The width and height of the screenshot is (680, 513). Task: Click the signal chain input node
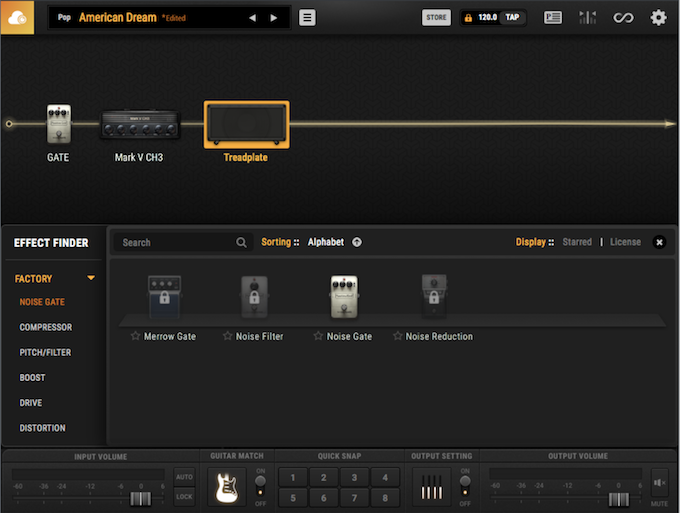point(9,124)
